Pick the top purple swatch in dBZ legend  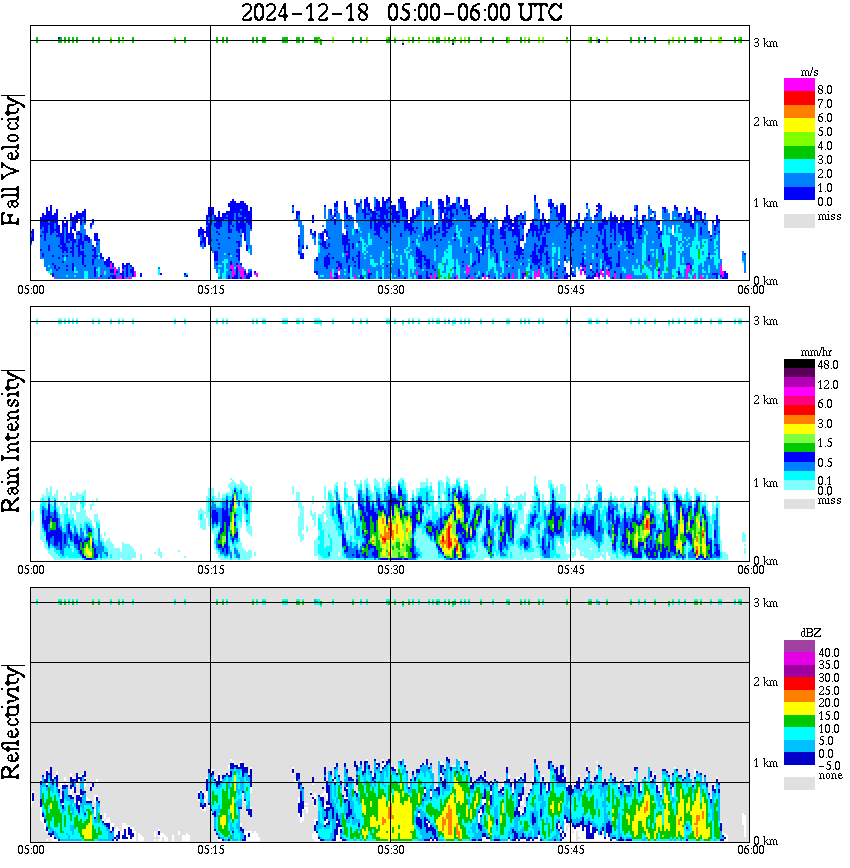[799, 647]
